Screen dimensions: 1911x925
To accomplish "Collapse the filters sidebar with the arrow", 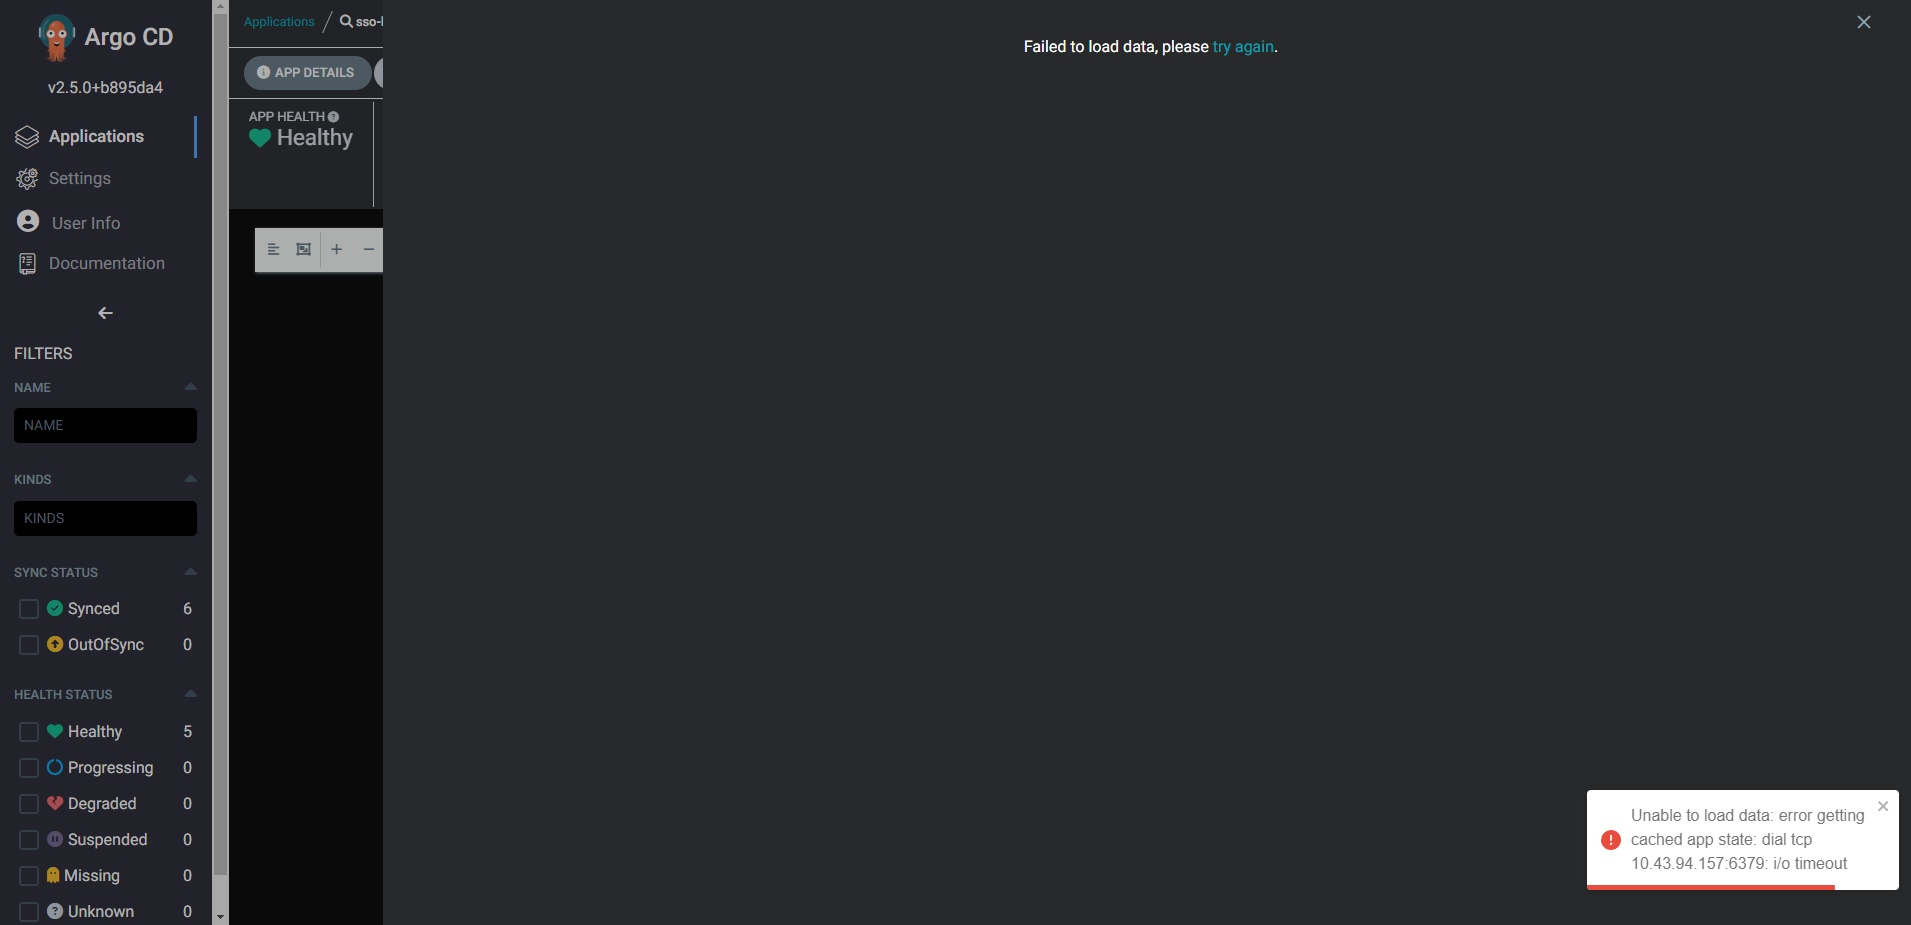I will coord(104,313).
